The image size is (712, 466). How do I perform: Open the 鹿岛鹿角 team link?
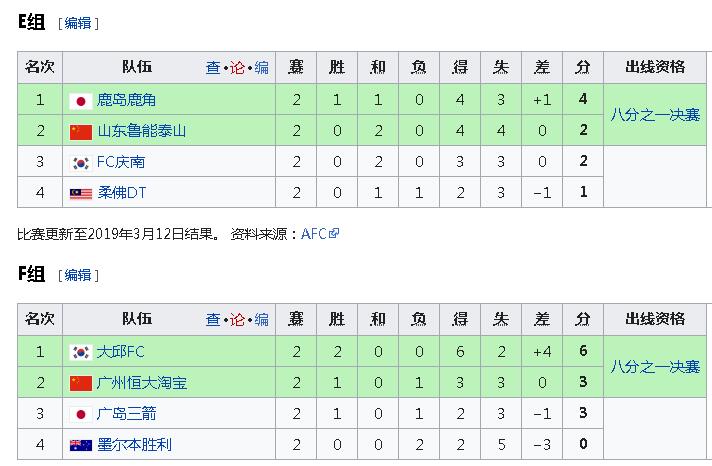tap(126, 100)
